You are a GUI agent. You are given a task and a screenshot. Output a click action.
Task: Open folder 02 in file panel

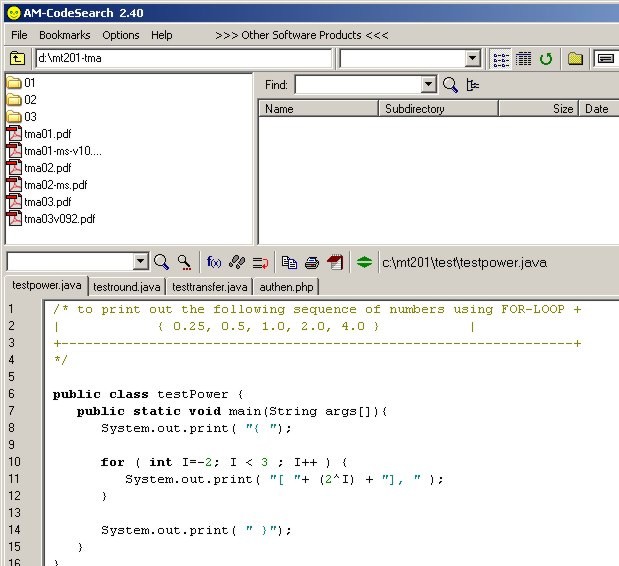coord(22,99)
